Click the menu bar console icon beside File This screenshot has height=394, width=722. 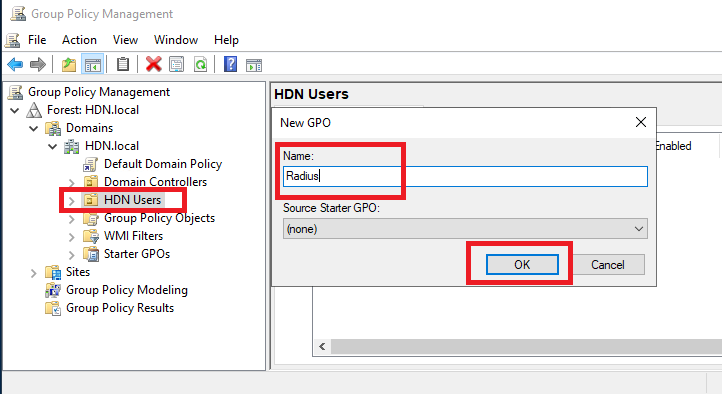coord(12,41)
